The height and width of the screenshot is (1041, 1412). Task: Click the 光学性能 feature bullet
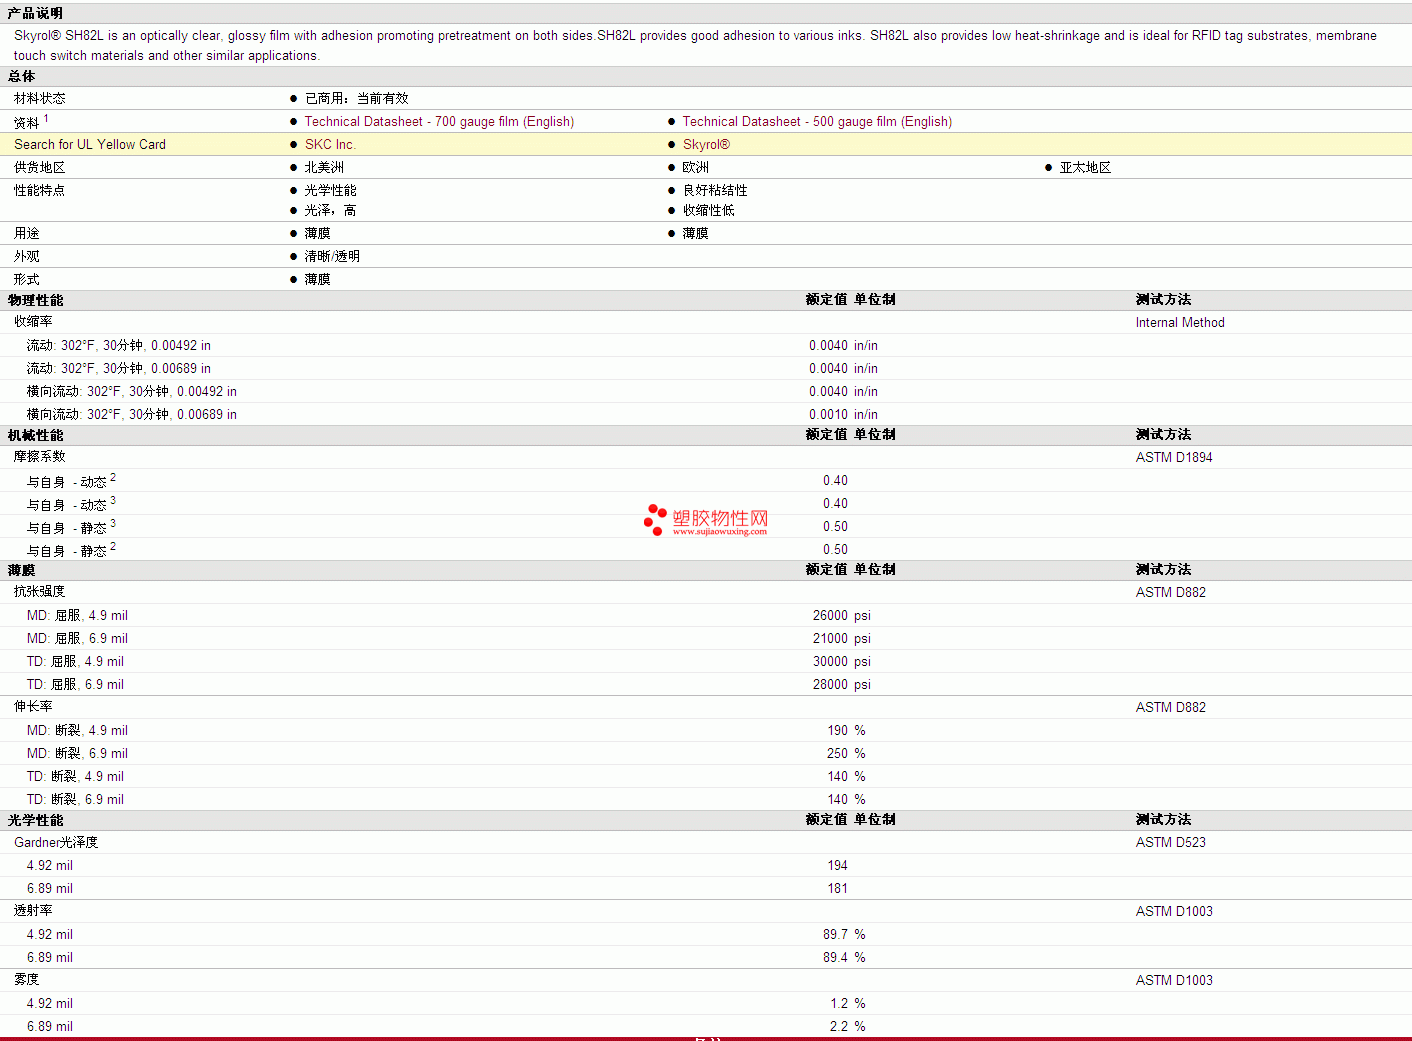pyautogui.click(x=330, y=190)
